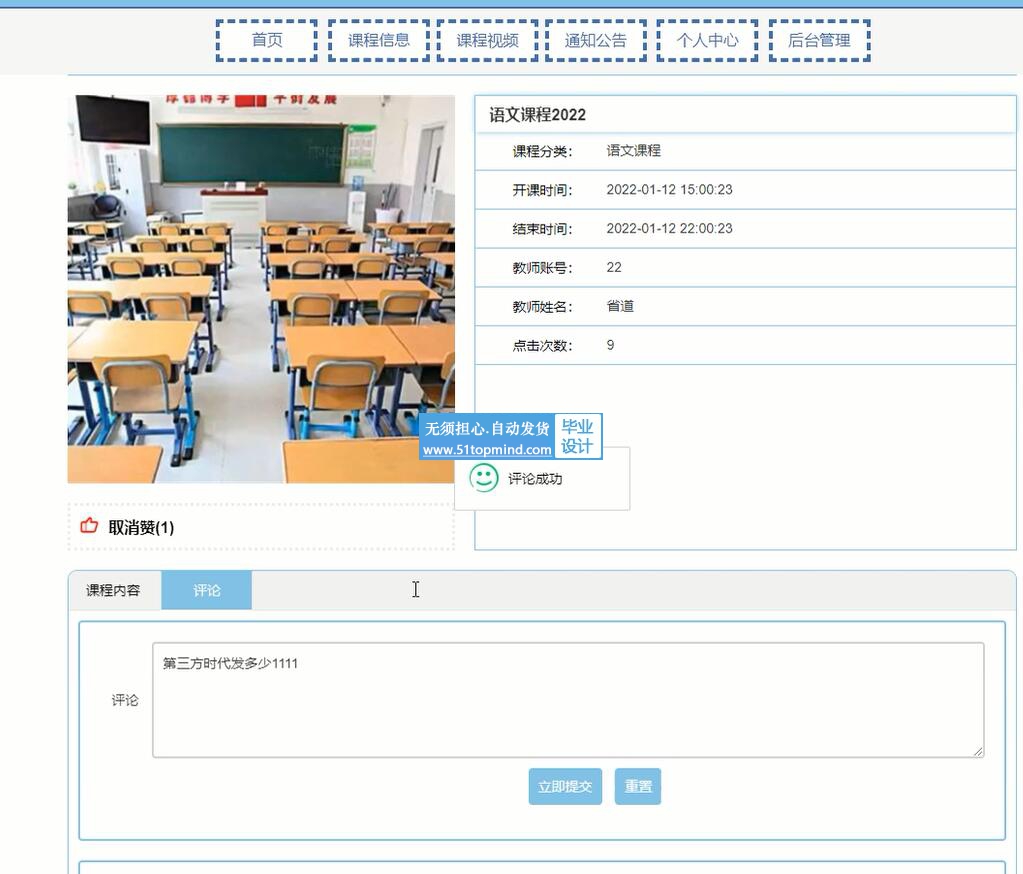Select the 评论 tab
The height and width of the screenshot is (874, 1023).
pyautogui.click(x=206, y=590)
